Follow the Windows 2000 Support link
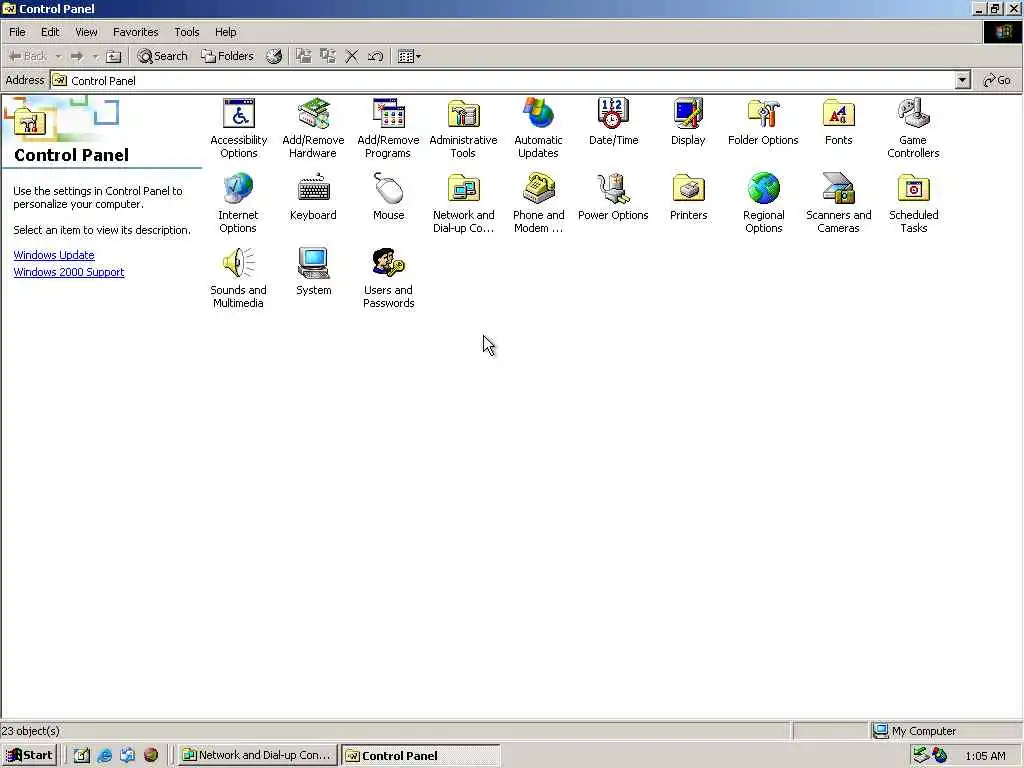The width and height of the screenshot is (1024, 768). coord(69,272)
